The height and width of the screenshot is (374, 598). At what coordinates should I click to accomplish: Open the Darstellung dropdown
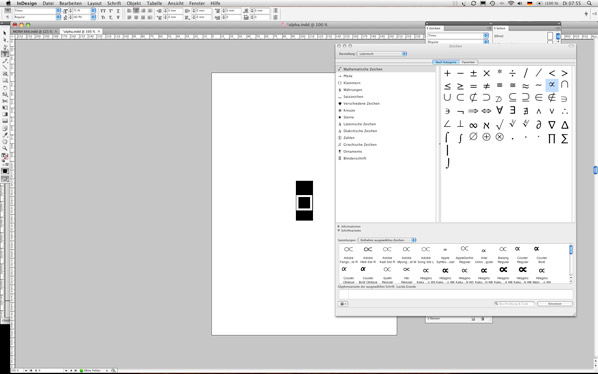(382, 54)
